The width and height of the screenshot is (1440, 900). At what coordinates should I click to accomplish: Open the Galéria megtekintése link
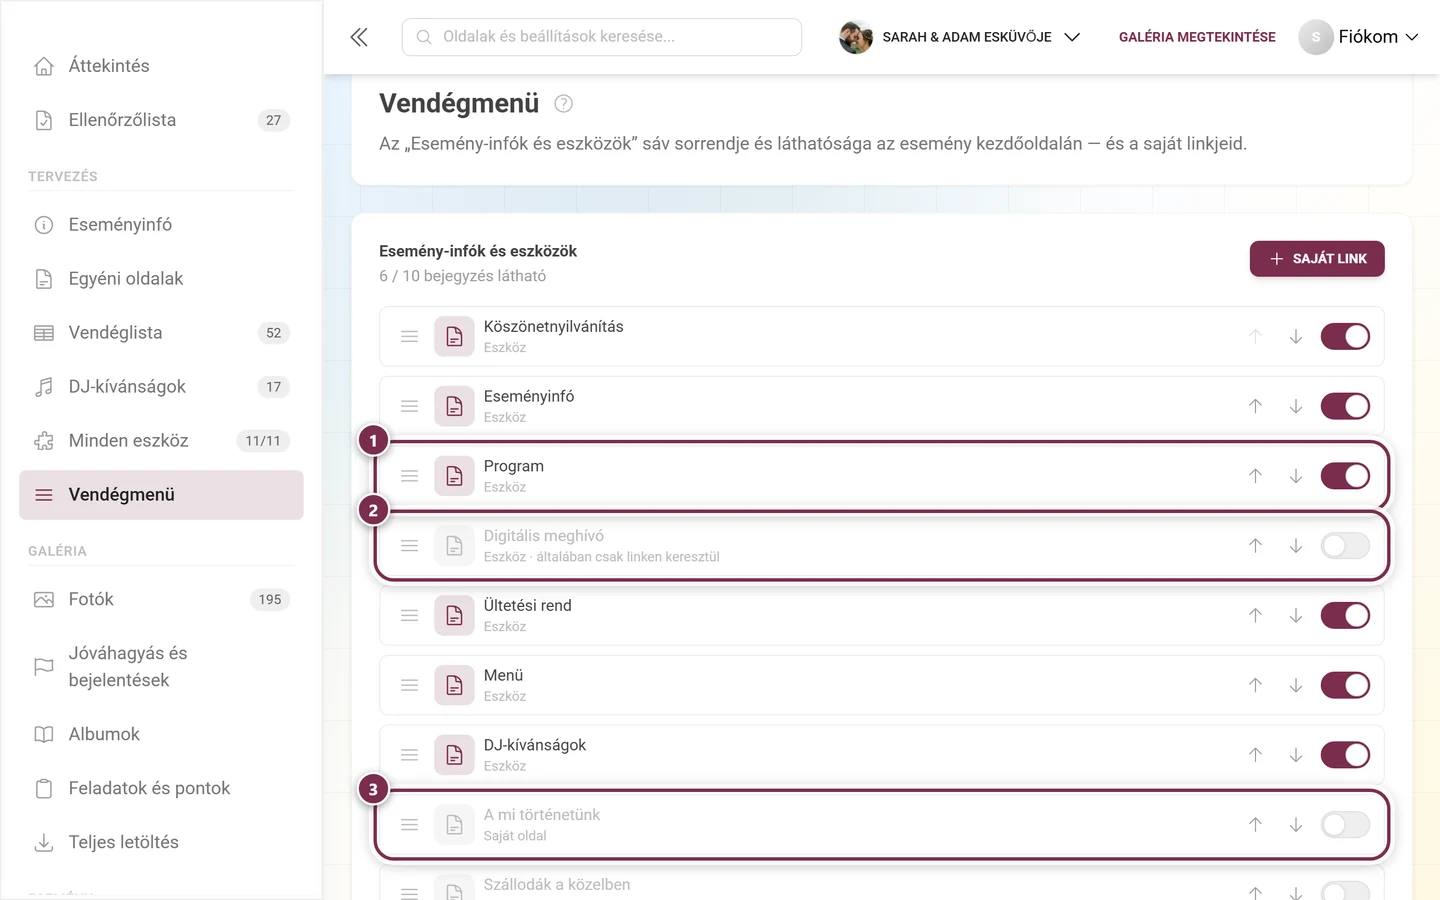[x=1197, y=37]
